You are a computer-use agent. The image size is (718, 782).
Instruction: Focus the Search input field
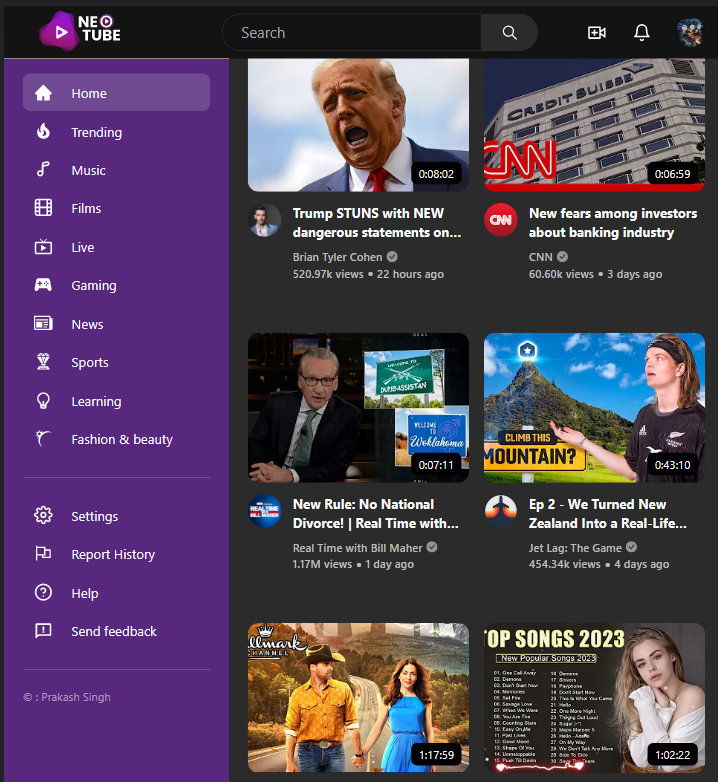(352, 32)
